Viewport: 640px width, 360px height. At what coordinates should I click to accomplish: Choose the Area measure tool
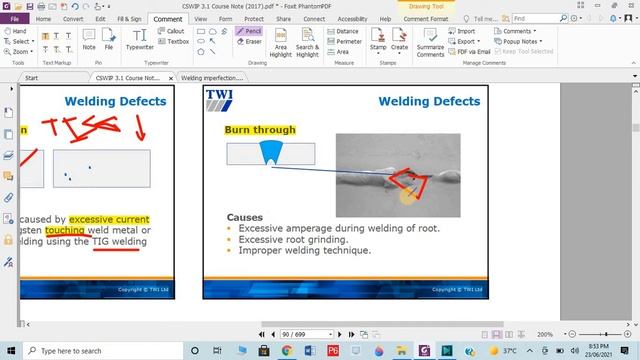coord(338,52)
